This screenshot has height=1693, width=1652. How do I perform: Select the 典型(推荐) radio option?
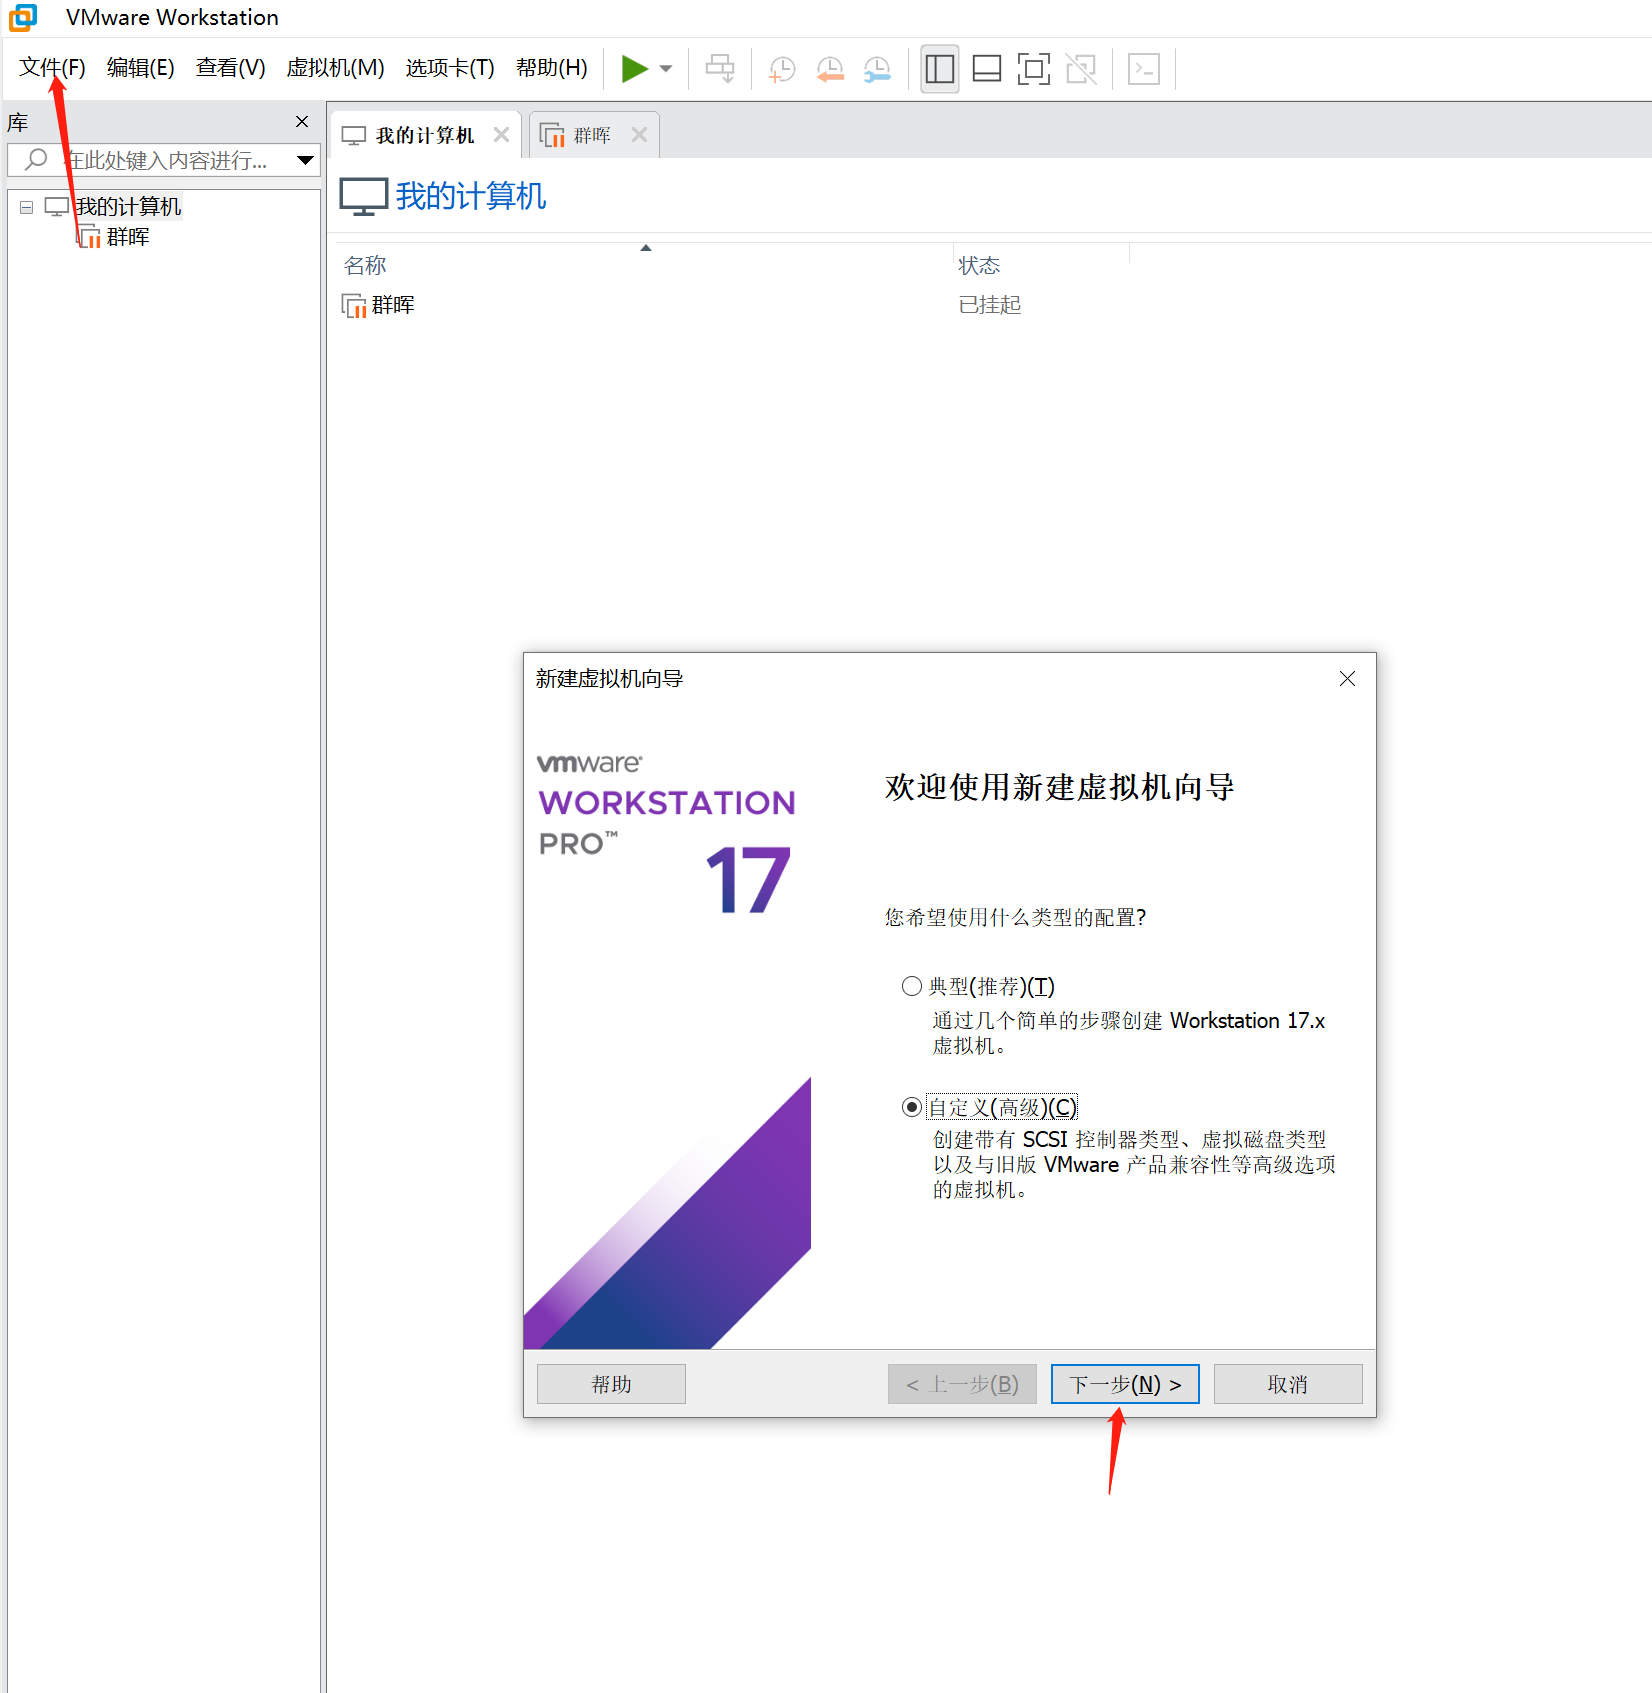tap(912, 987)
